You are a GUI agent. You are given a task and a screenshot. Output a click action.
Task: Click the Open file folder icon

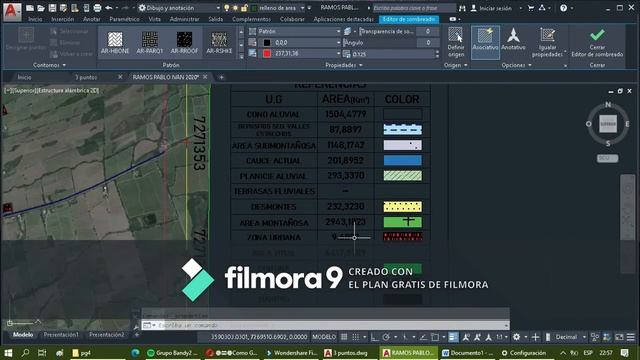41,8
